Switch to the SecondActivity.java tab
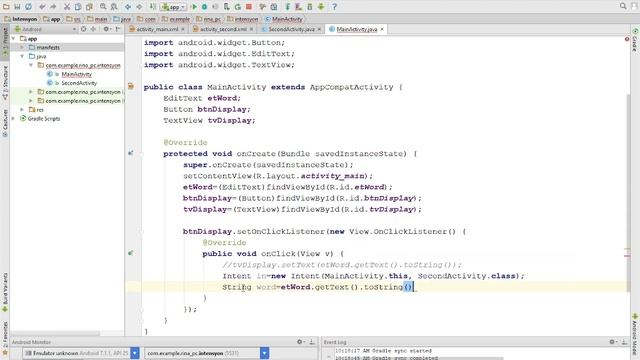 [x=291, y=29]
